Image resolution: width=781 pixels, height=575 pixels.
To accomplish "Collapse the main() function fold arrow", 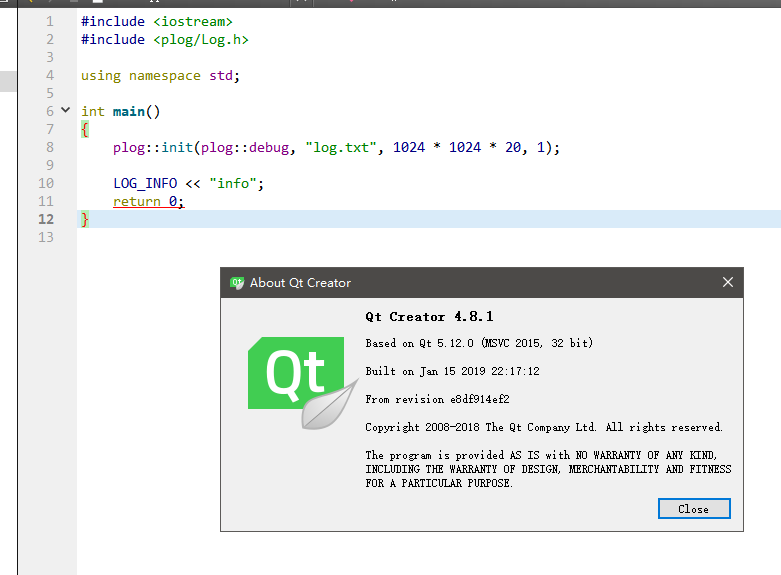I will 65,110.
